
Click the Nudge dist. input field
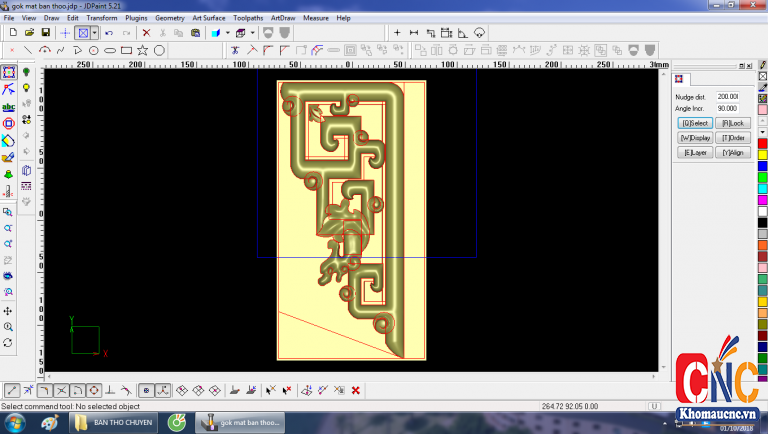[726, 96]
